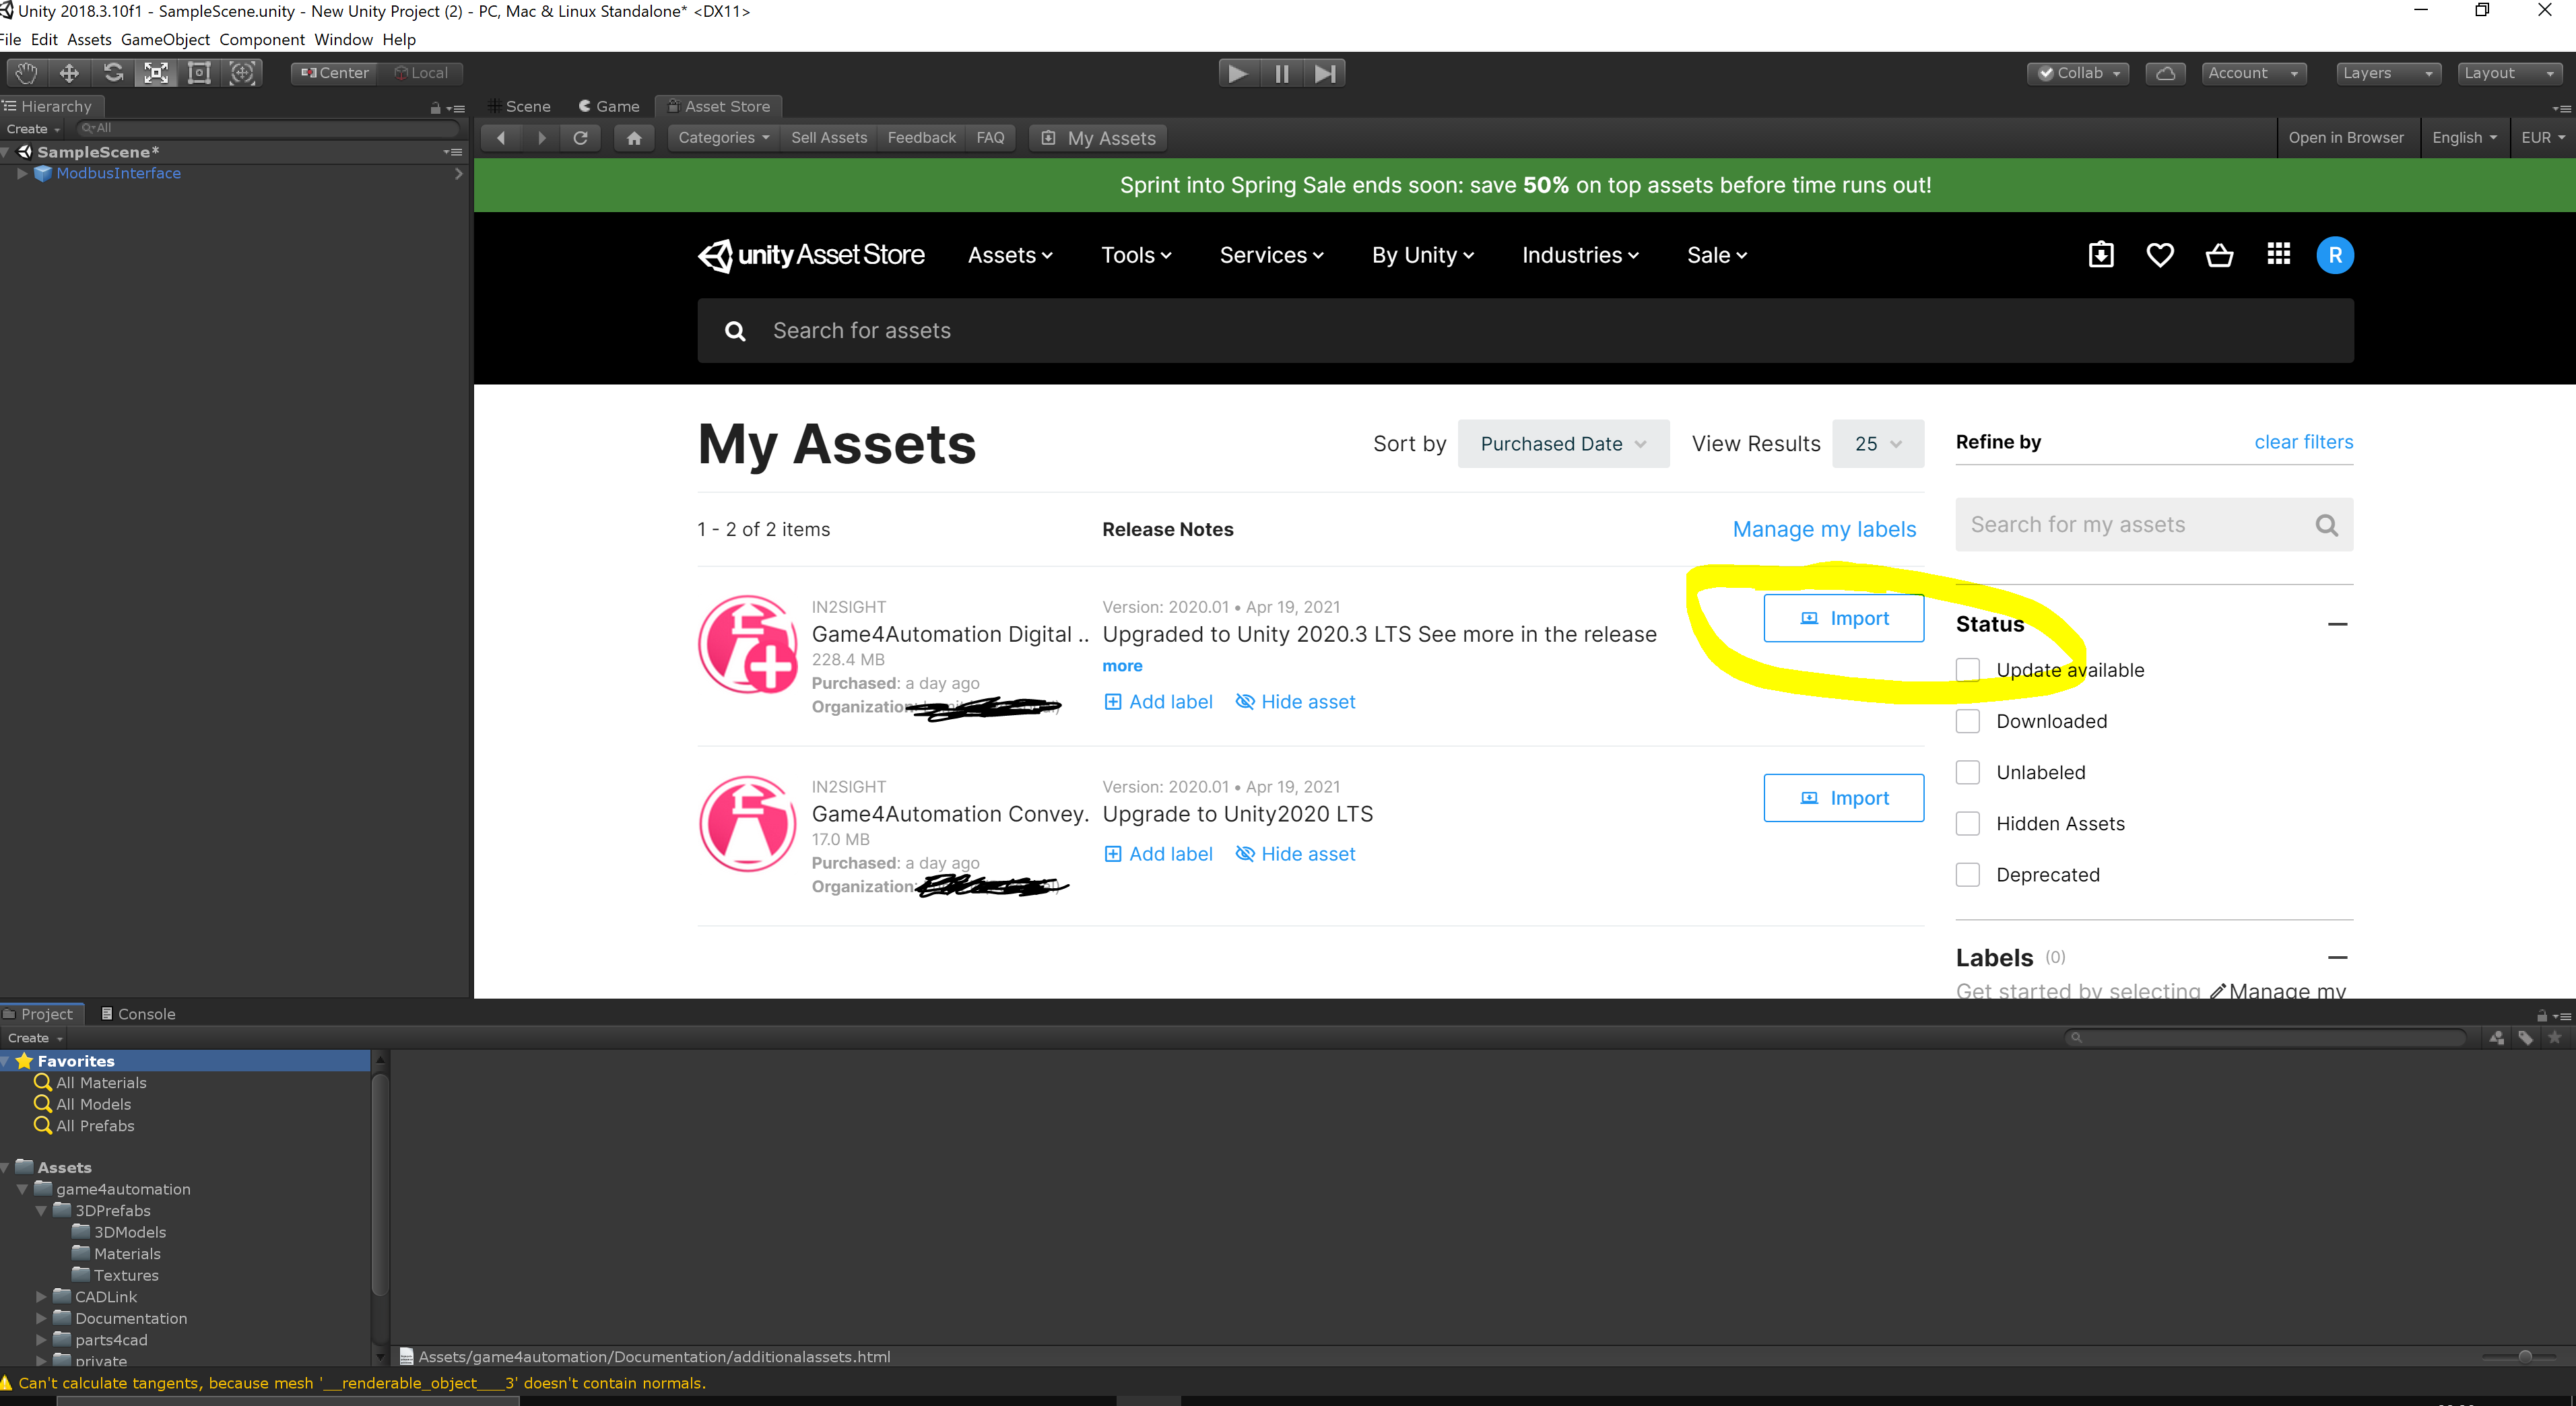Open the apps grid icon
This screenshot has width=2576, height=1406.
tap(2278, 254)
